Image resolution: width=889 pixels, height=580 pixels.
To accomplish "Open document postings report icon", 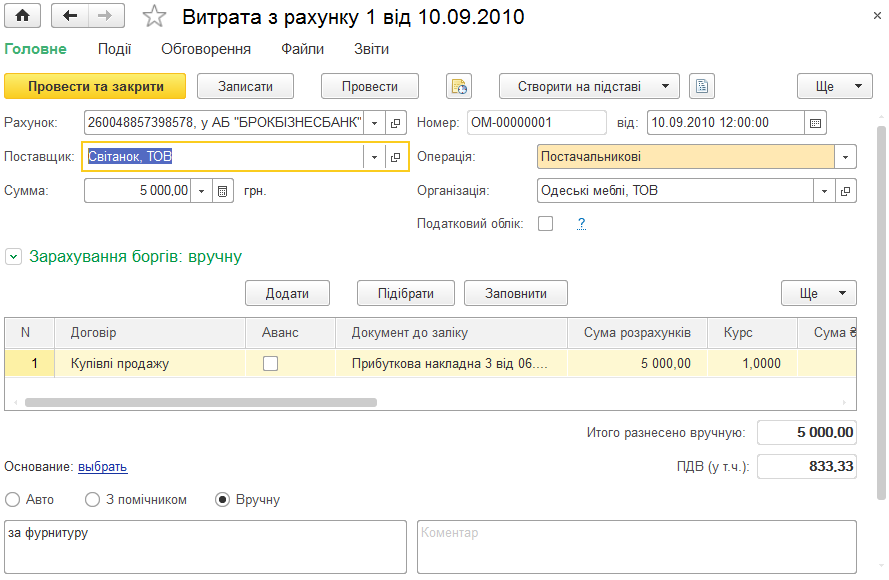I will [459, 86].
